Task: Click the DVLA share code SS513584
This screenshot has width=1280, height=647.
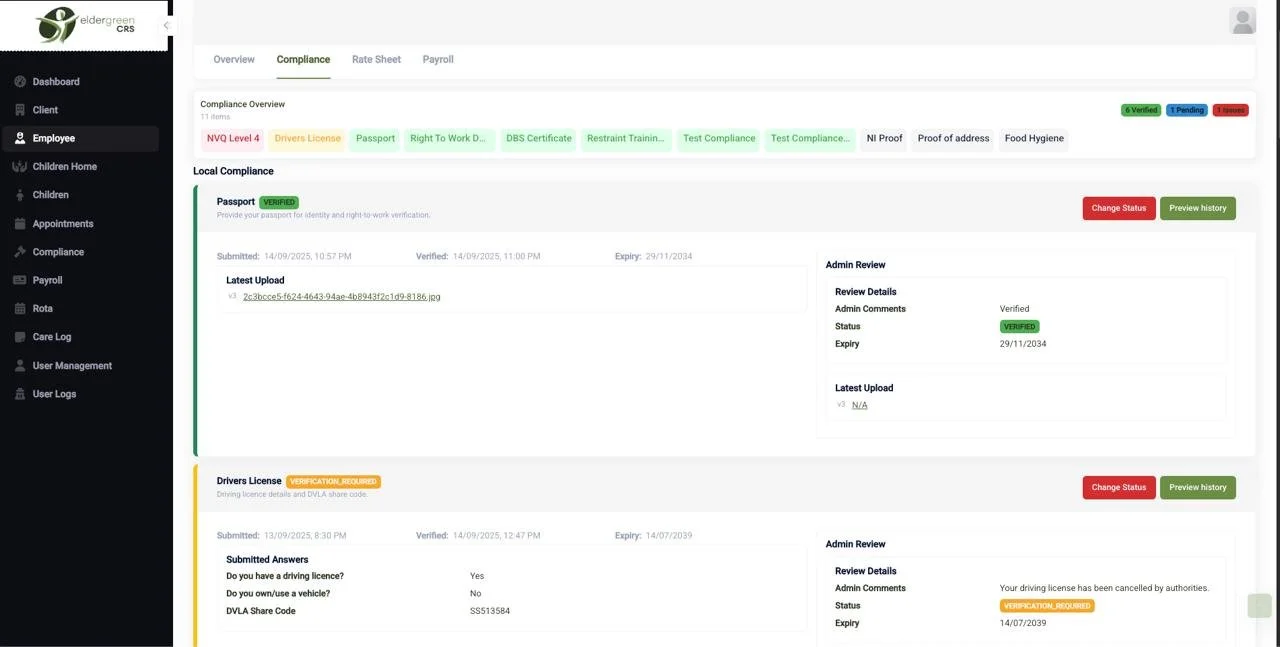Action: [490, 611]
